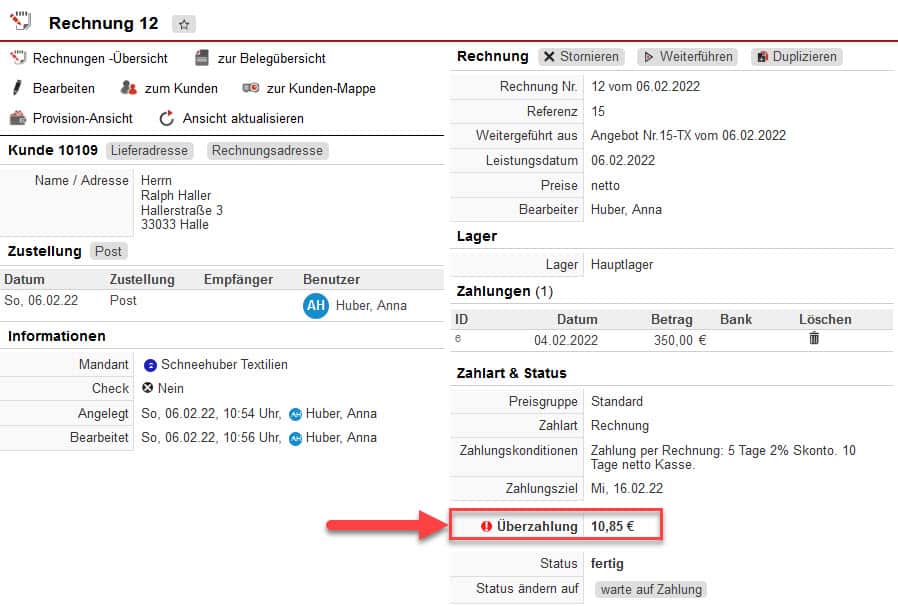The image size is (898, 606).
Task: Click the Schneehuber Textilien mandant icon
Action: (149, 365)
